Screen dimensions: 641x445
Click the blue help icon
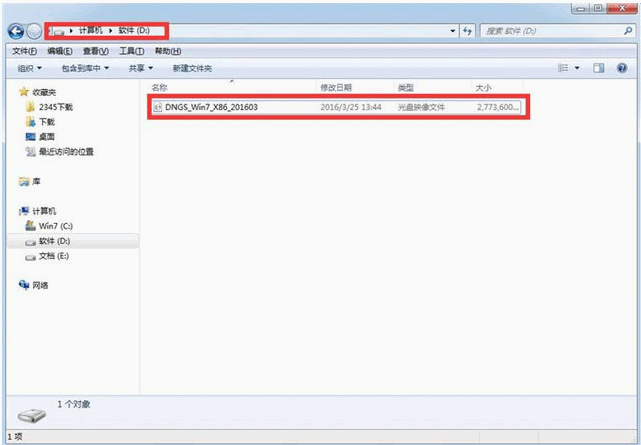pyautogui.click(x=622, y=68)
